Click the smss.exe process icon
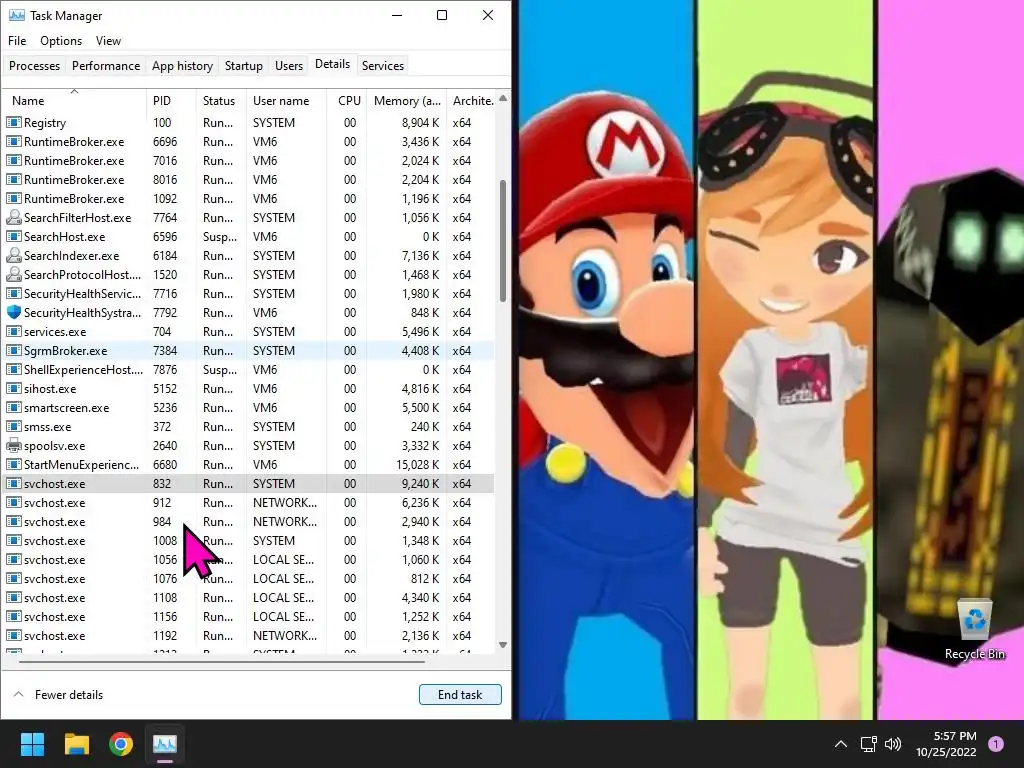 [x=14, y=426]
